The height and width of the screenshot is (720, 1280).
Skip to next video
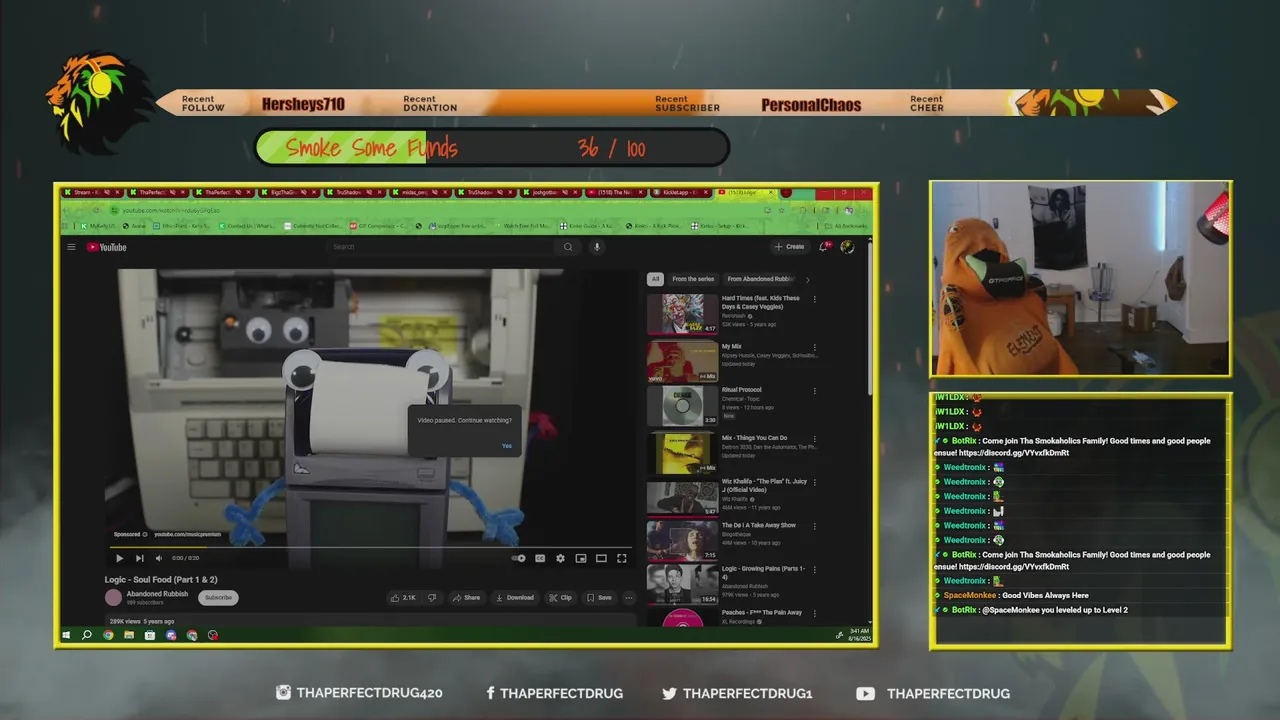[139, 558]
